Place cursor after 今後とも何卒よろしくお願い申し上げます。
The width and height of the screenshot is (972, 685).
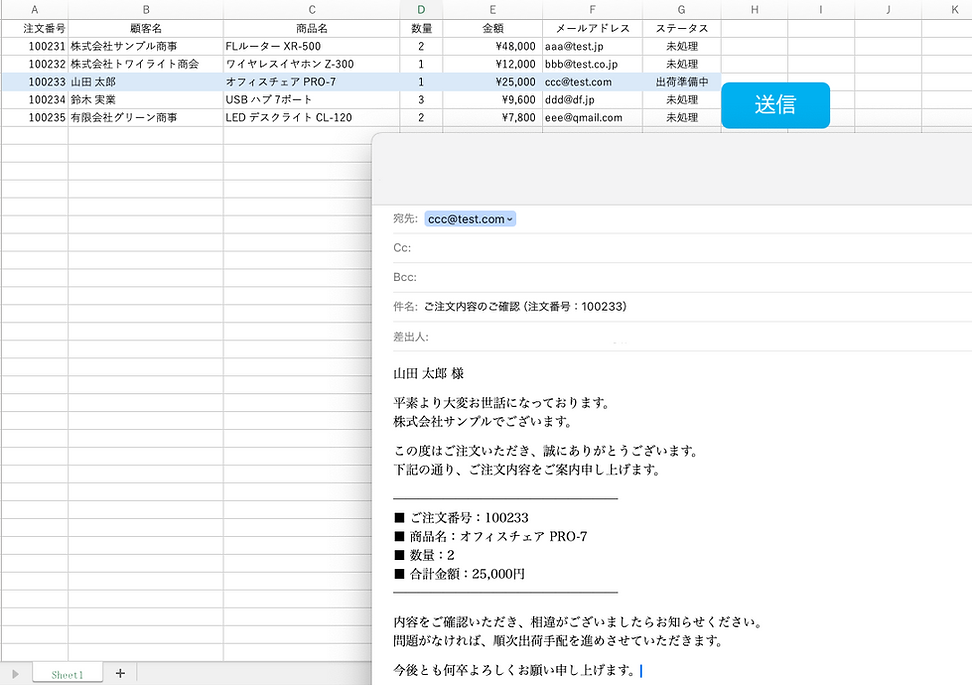[640, 670]
